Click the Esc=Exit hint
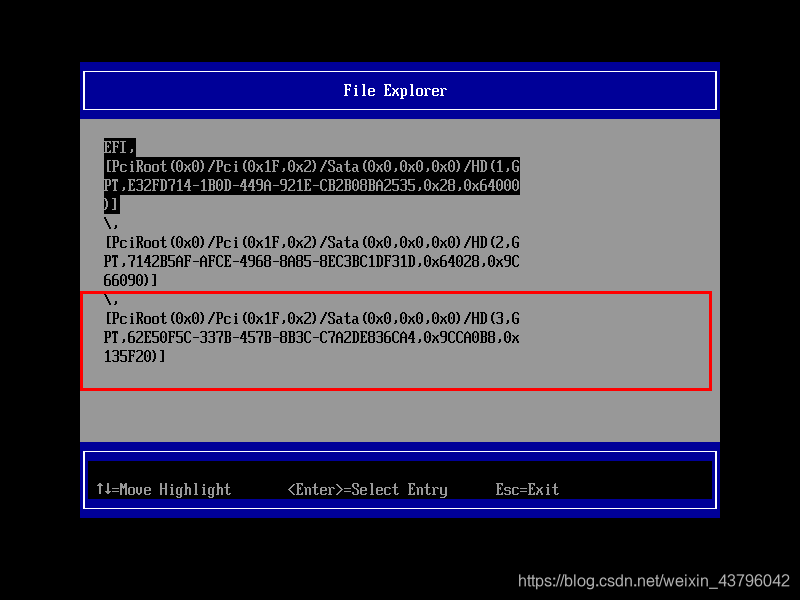Screen dimensions: 800x600 tap(527, 490)
